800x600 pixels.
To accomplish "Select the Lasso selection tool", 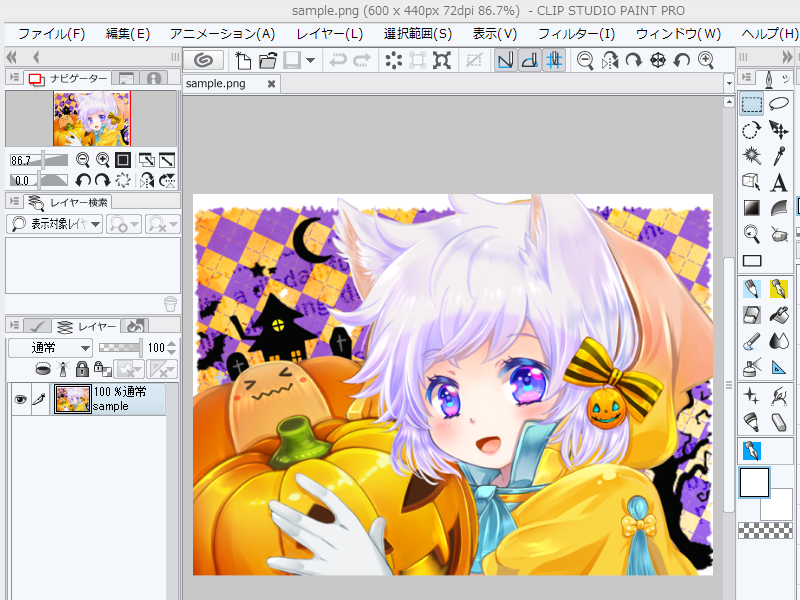I will point(779,104).
